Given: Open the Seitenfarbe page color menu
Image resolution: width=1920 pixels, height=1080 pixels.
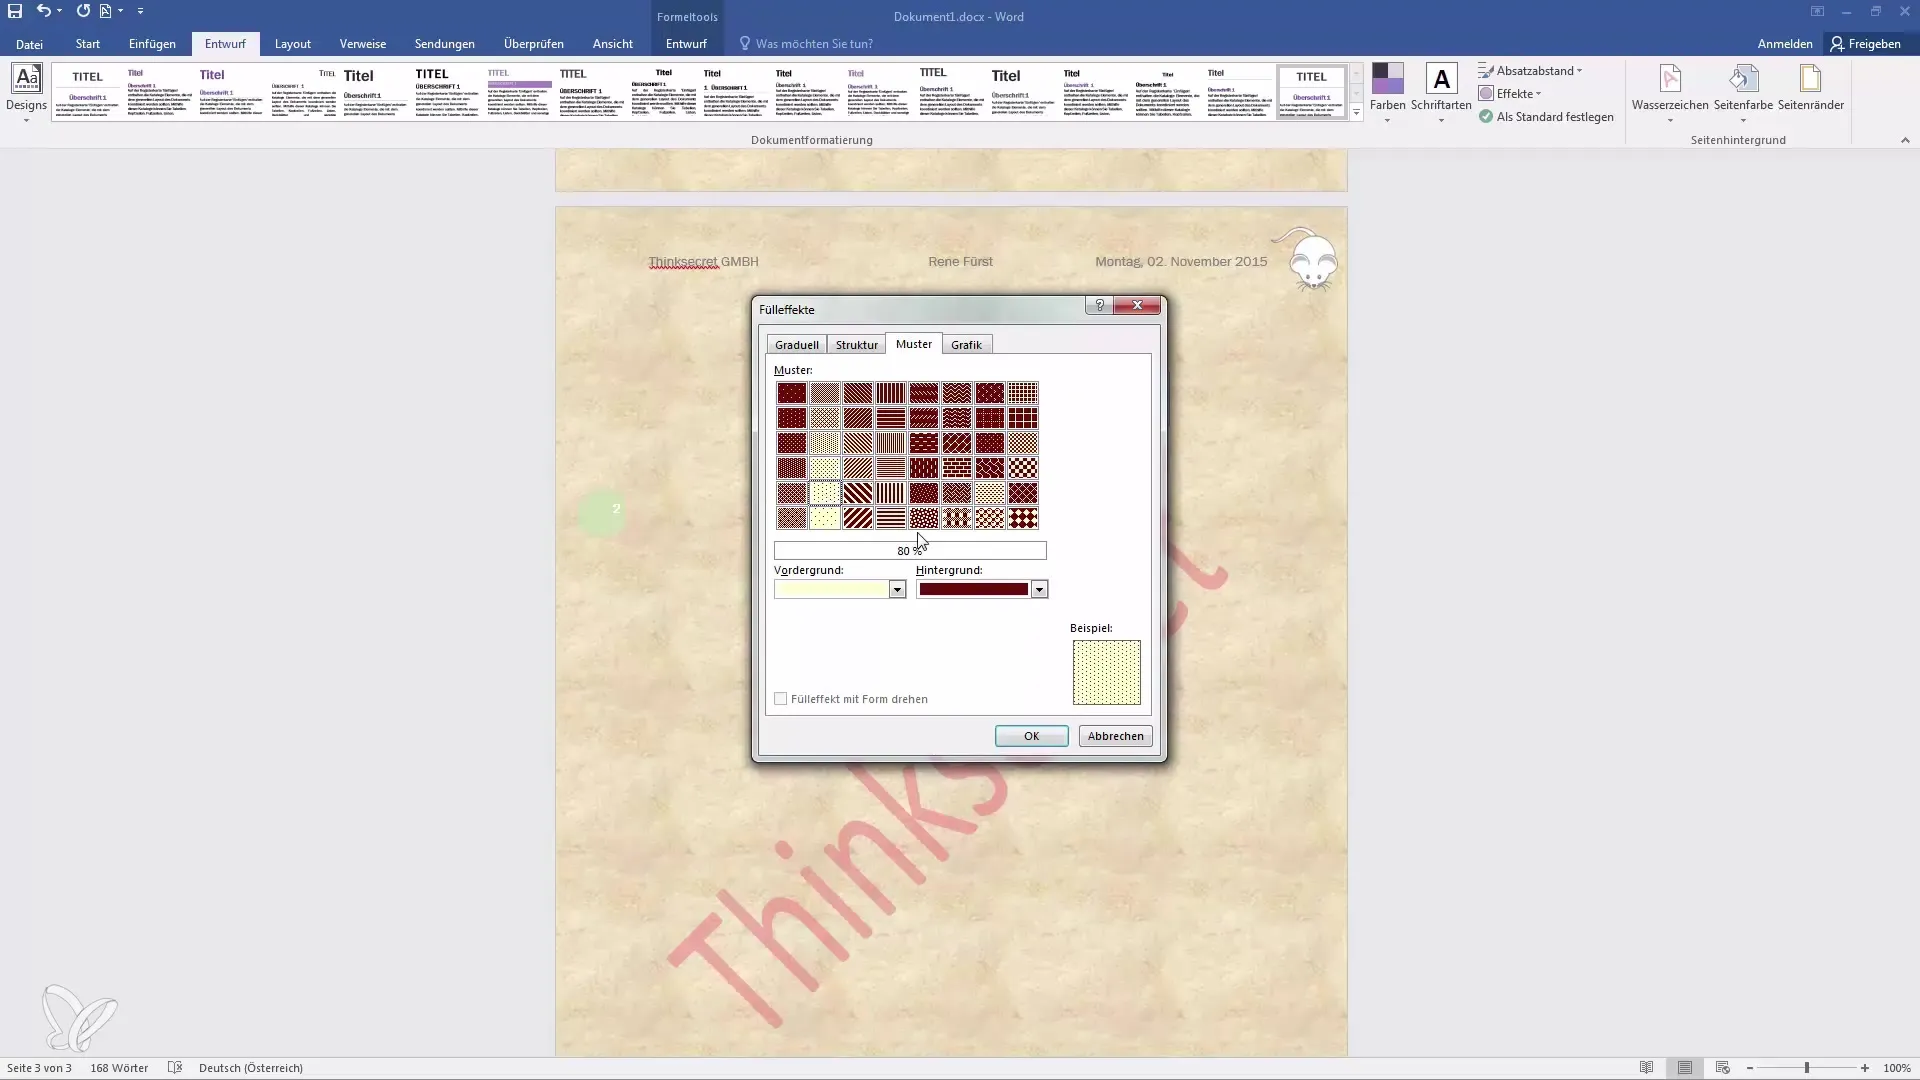Looking at the screenshot, I should (x=1743, y=92).
